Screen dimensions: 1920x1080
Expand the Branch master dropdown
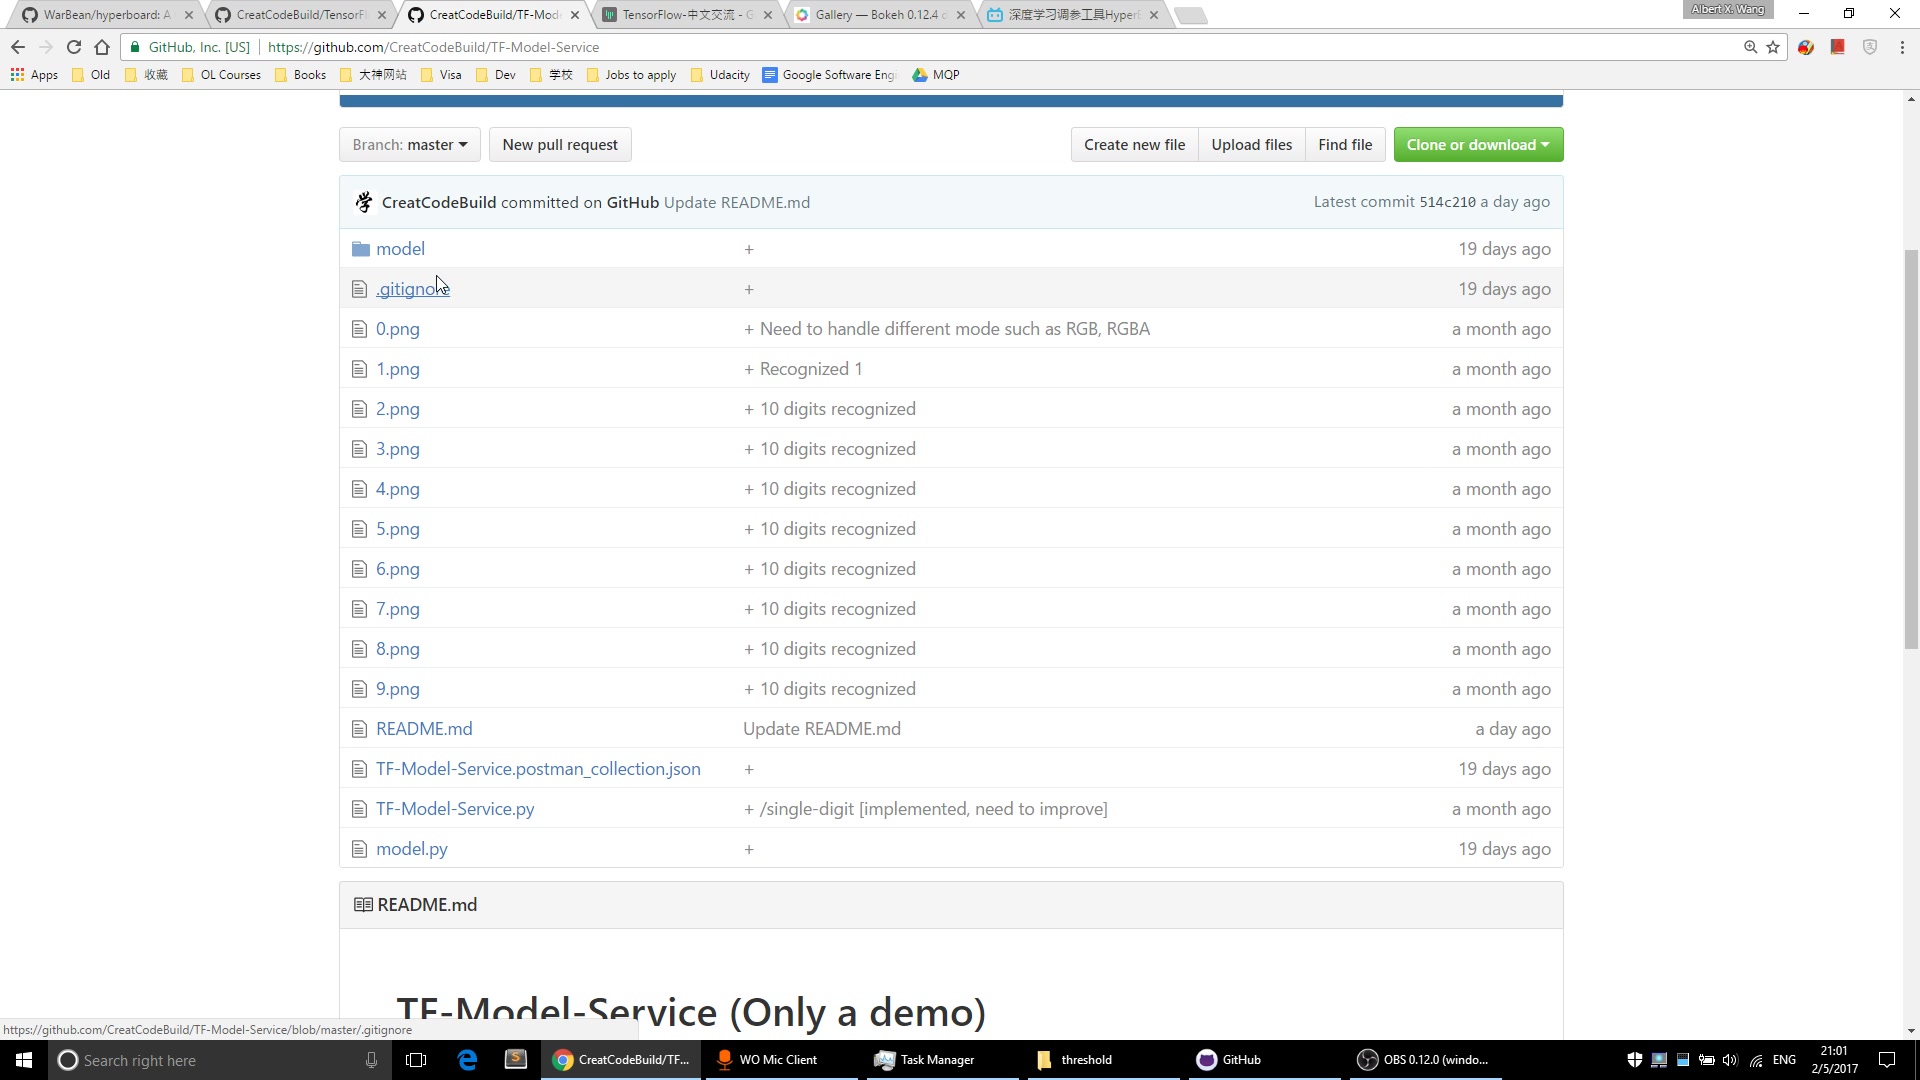409,144
